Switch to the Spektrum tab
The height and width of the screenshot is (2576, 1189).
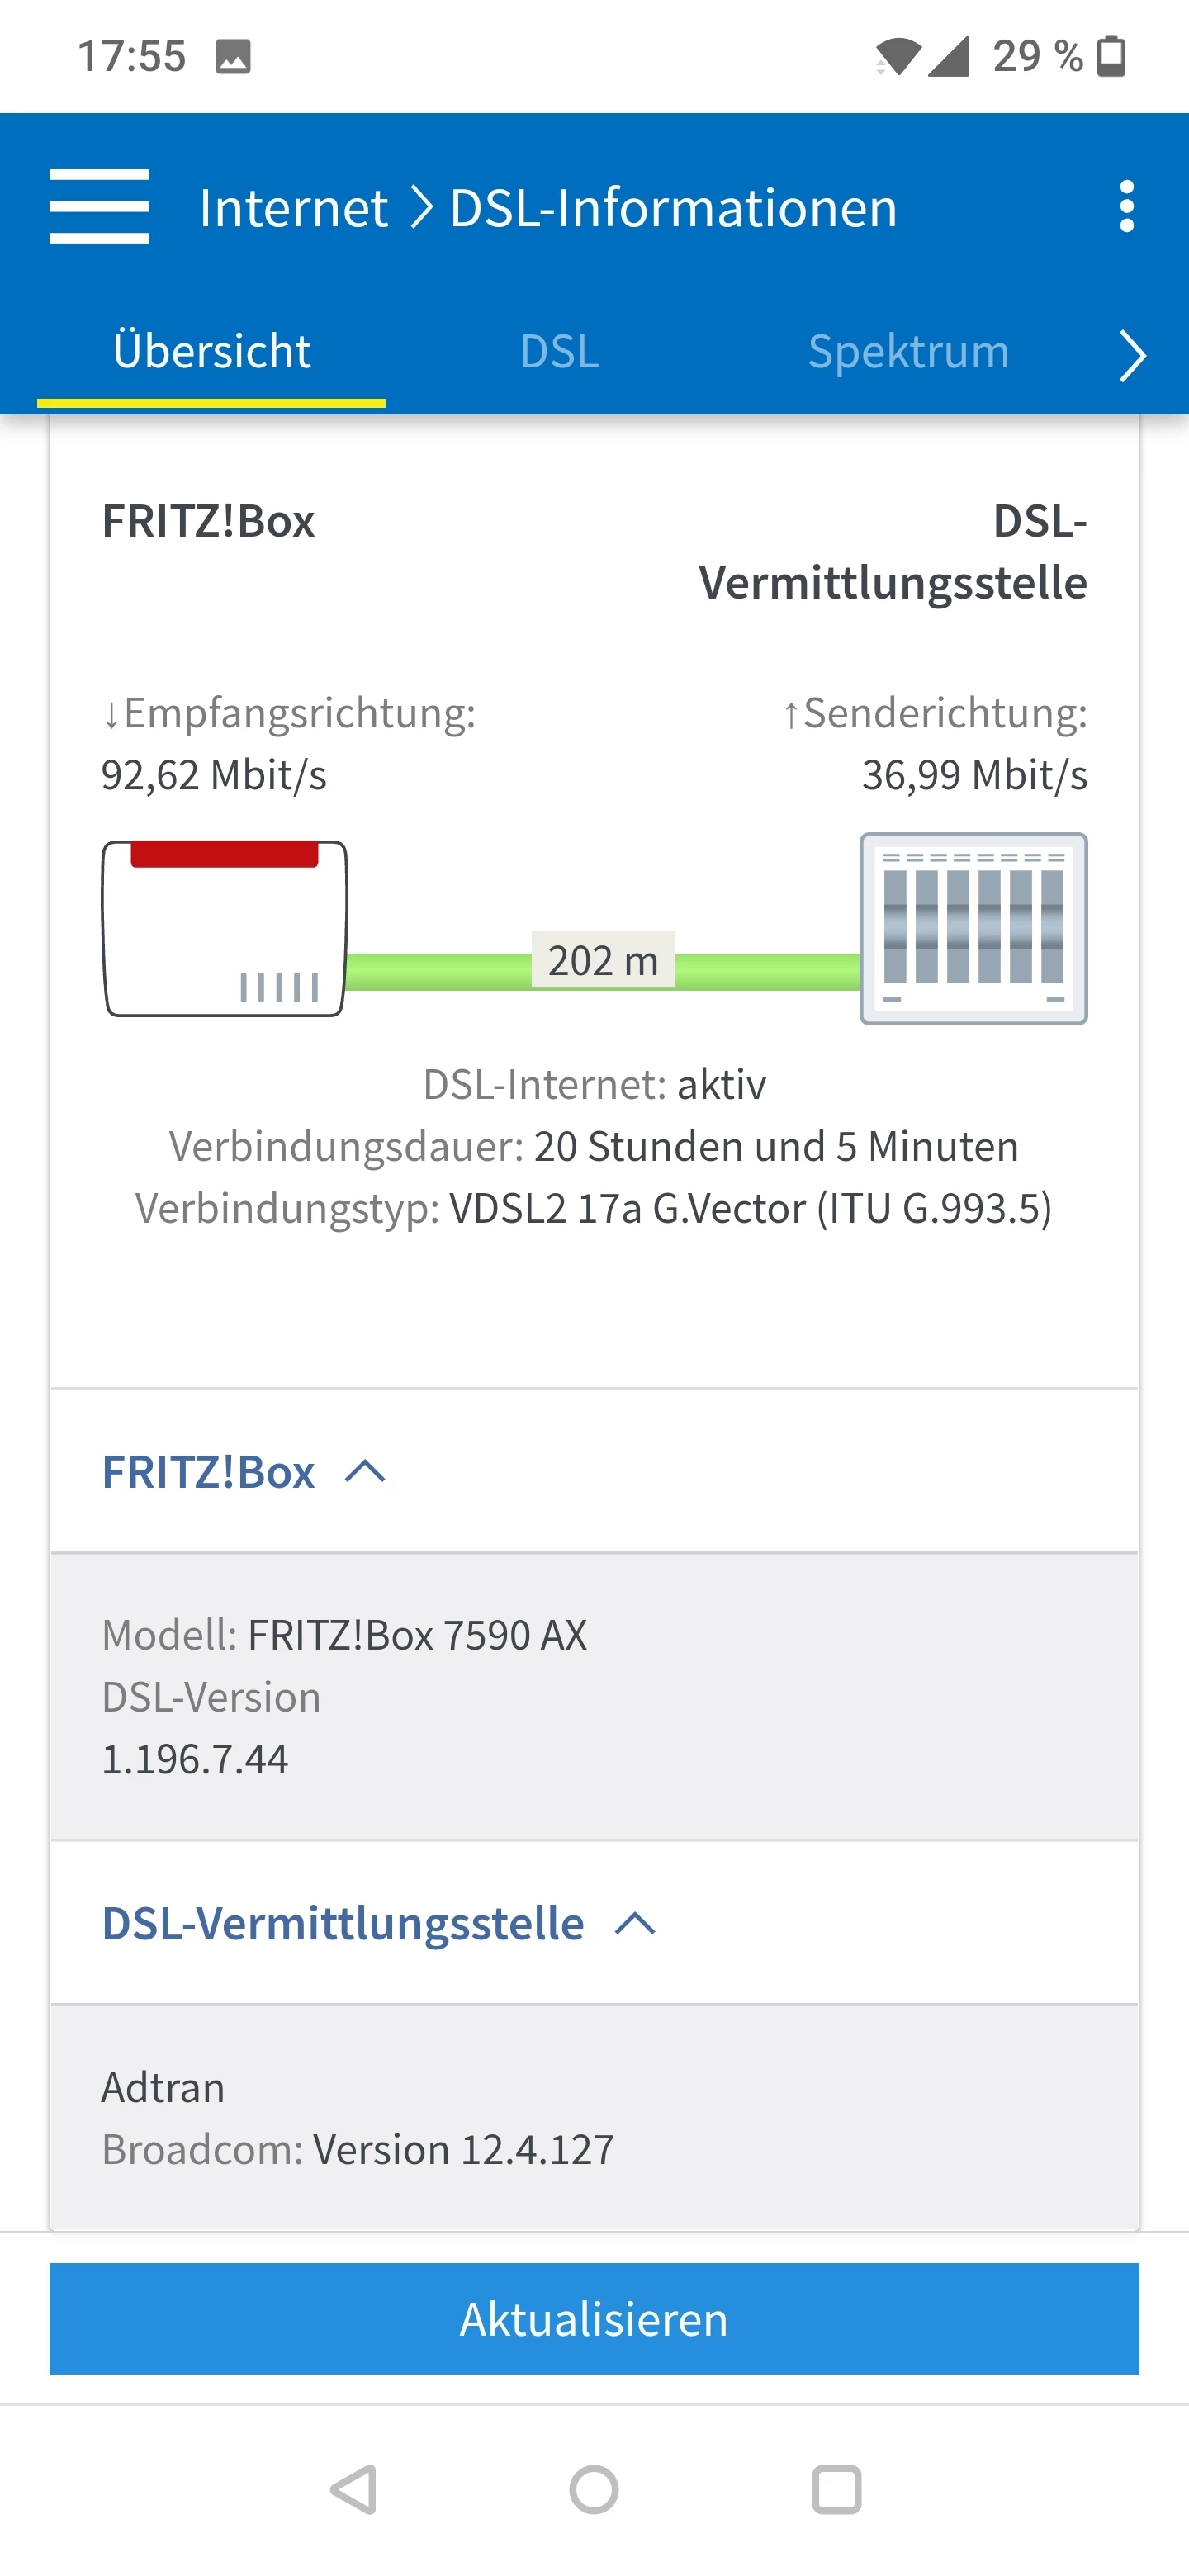click(908, 352)
